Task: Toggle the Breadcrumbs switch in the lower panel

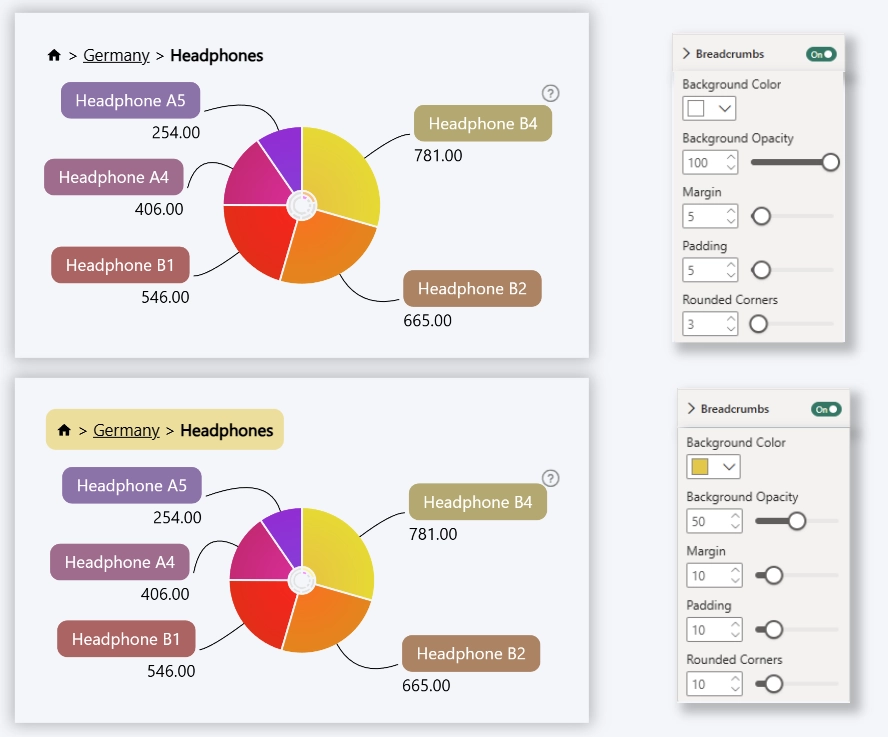Action: [826, 409]
